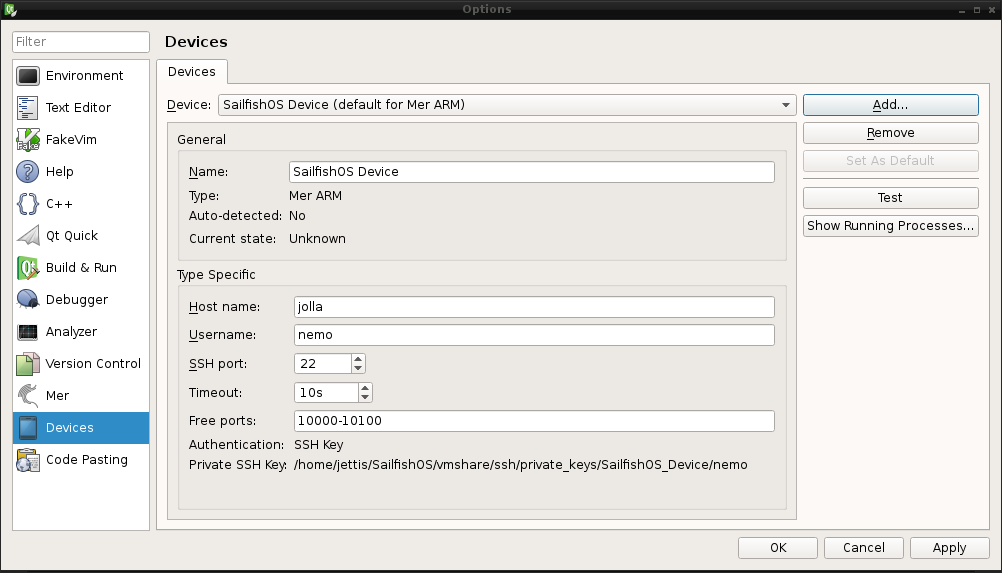Screen dimensions: 1002x573
Task: Click the 'Mer ARM' type value
Action: pyautogui.click(x=316, y=196)
